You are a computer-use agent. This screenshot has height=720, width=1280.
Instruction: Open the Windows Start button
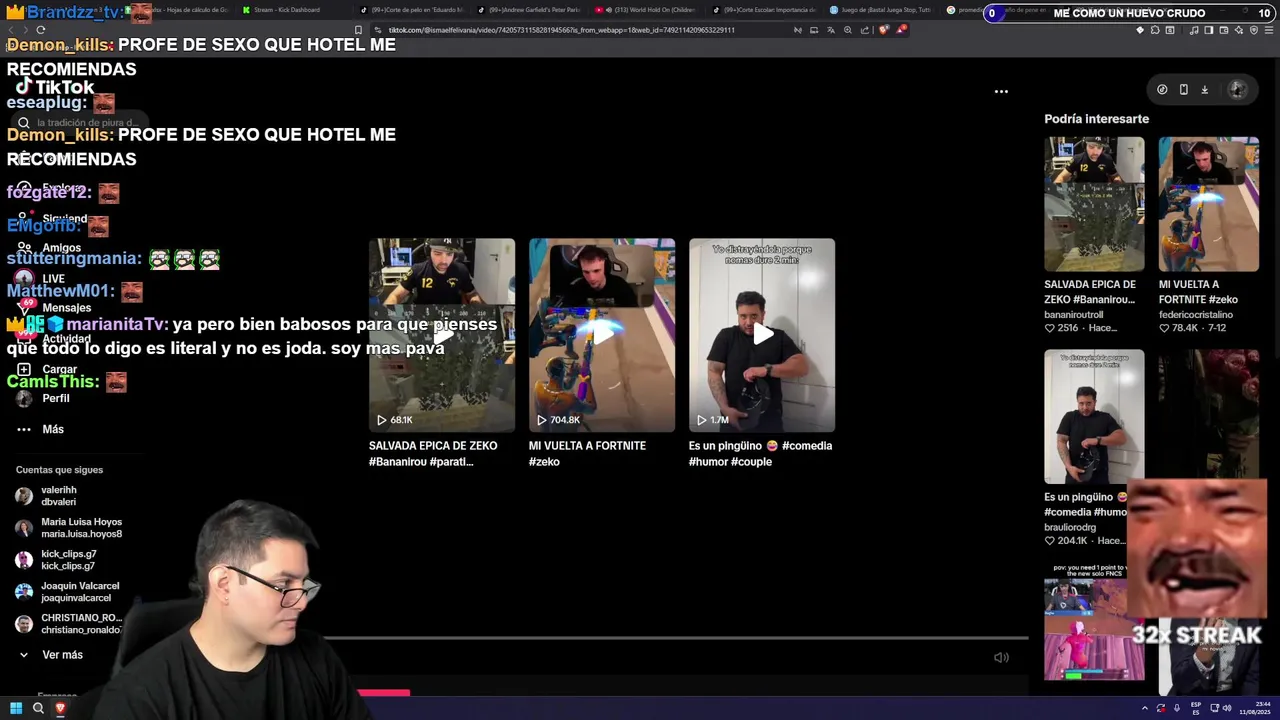16,708
